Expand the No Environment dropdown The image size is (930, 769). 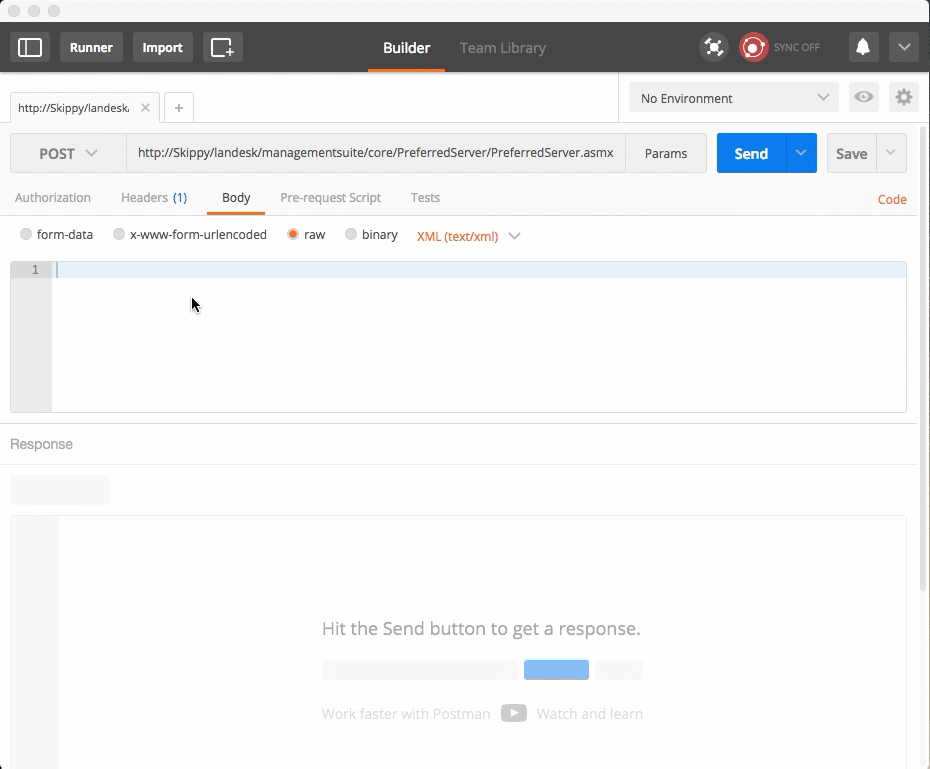coord(734,98)
